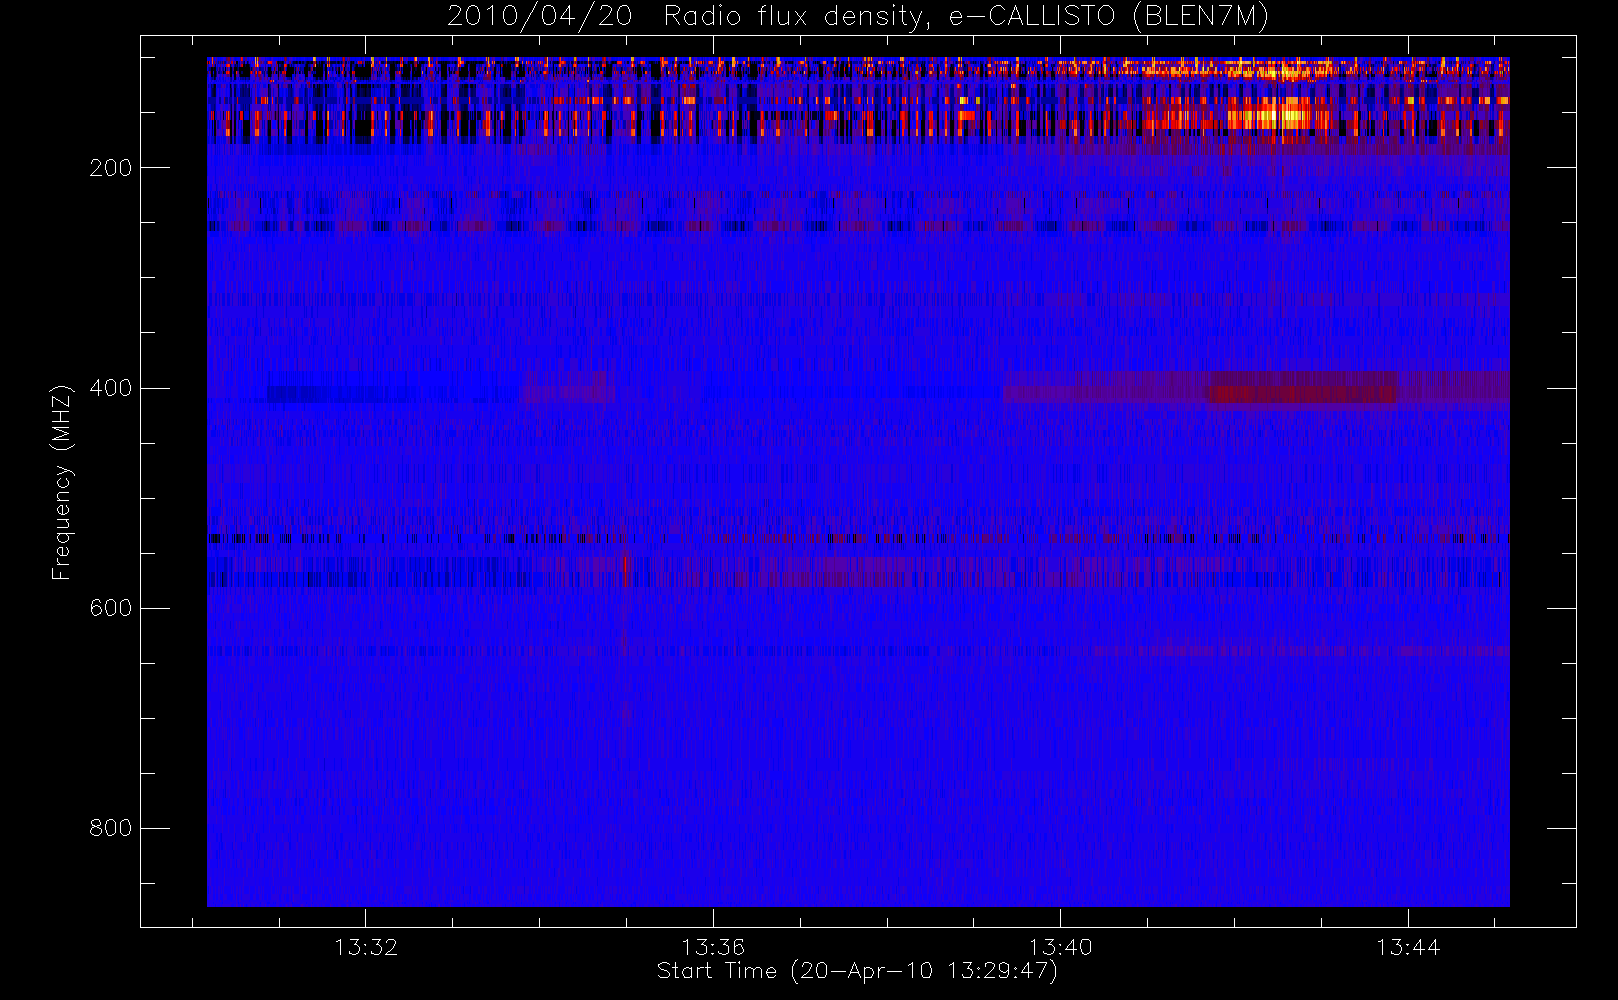Click the '13:32' time tick label
Image resolution: width=1618 pixels, height=1000 pixels.
tap(366, 947)
